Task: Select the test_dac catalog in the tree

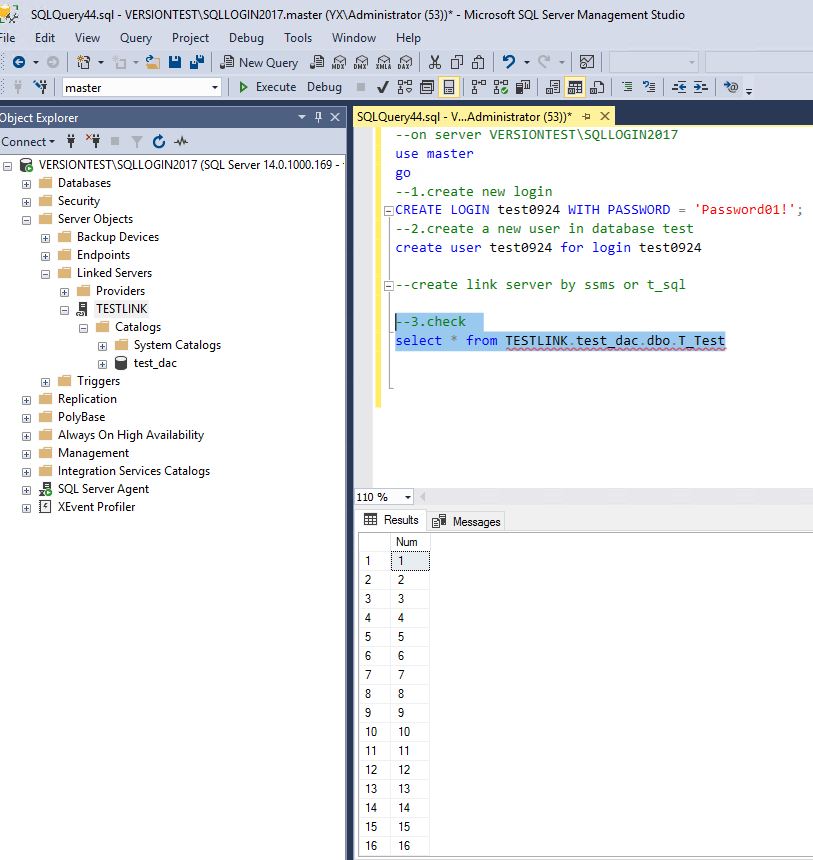Action: [x=155, y=363]
